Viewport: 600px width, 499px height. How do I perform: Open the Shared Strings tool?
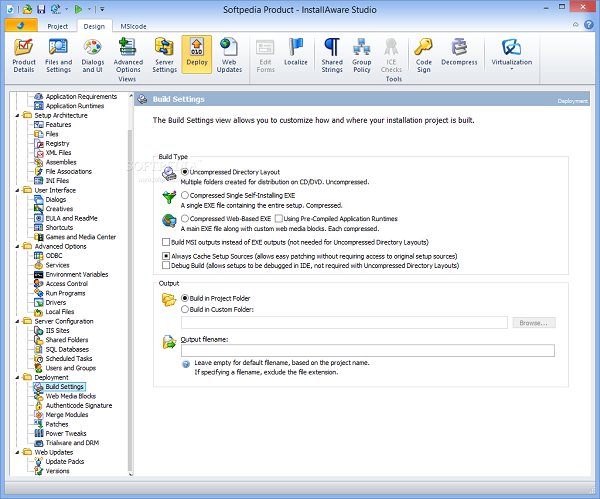331,56
